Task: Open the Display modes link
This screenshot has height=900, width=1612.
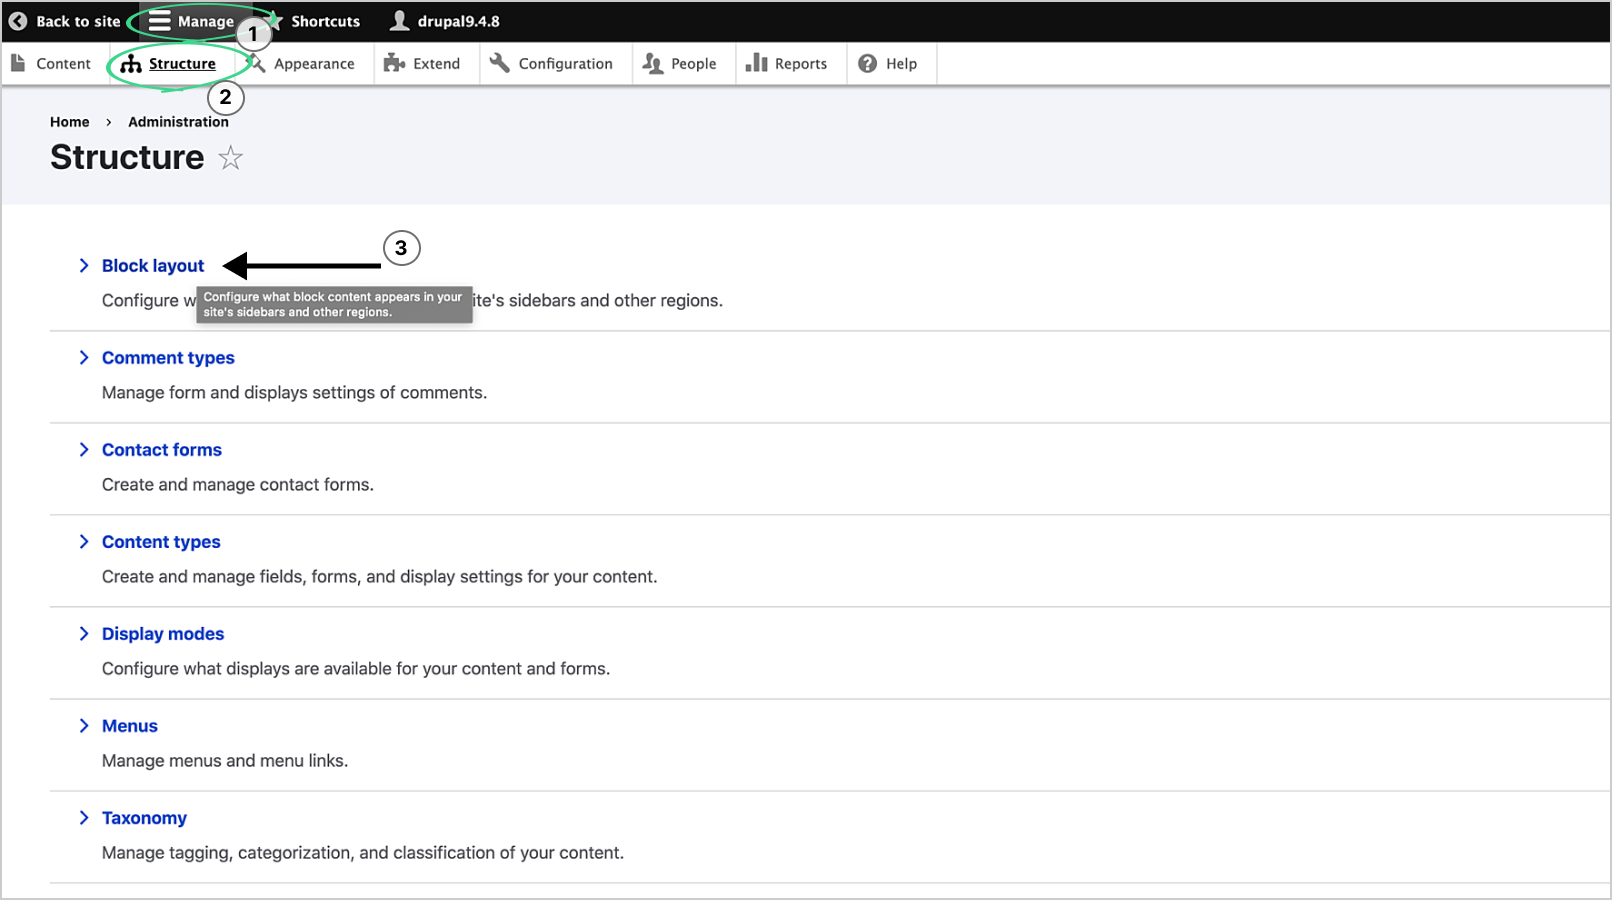Action: pos(163,633)
